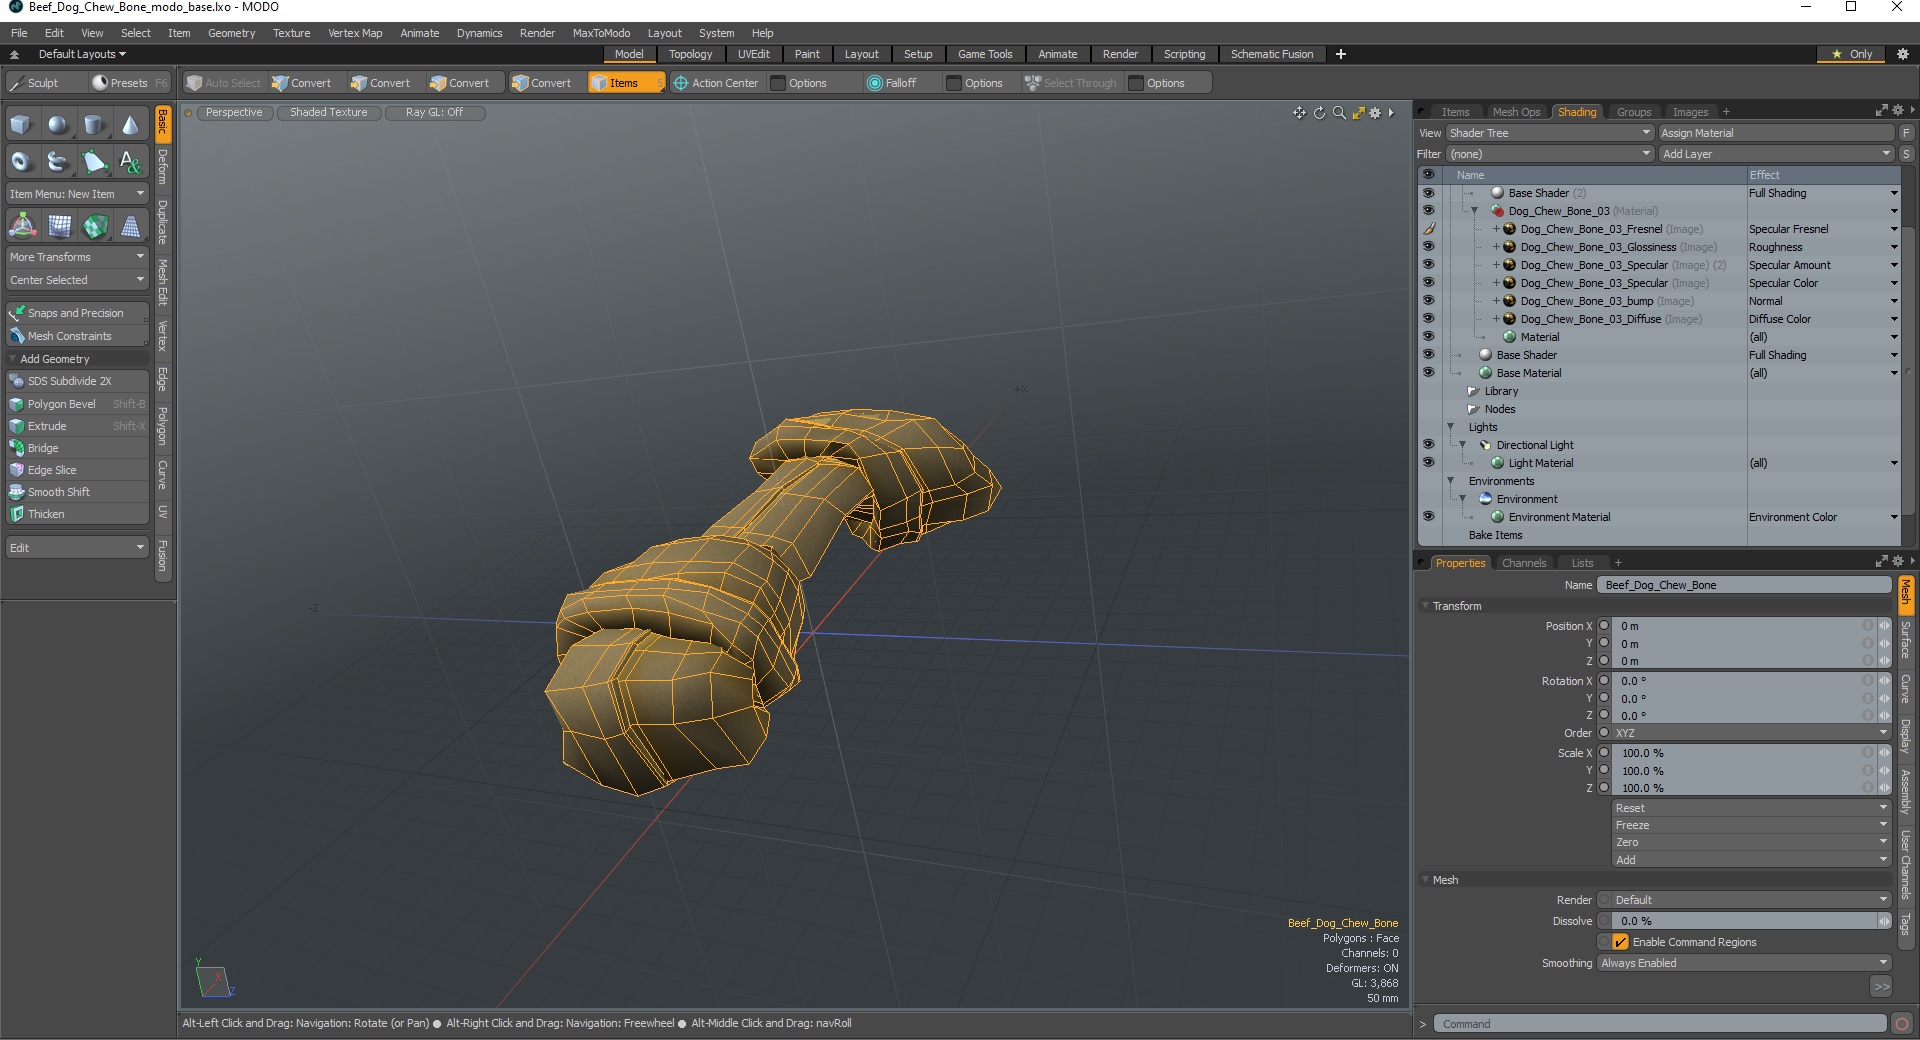
Task: Toggle visibility of Directional Light
Action: [x=1428, y=445]
